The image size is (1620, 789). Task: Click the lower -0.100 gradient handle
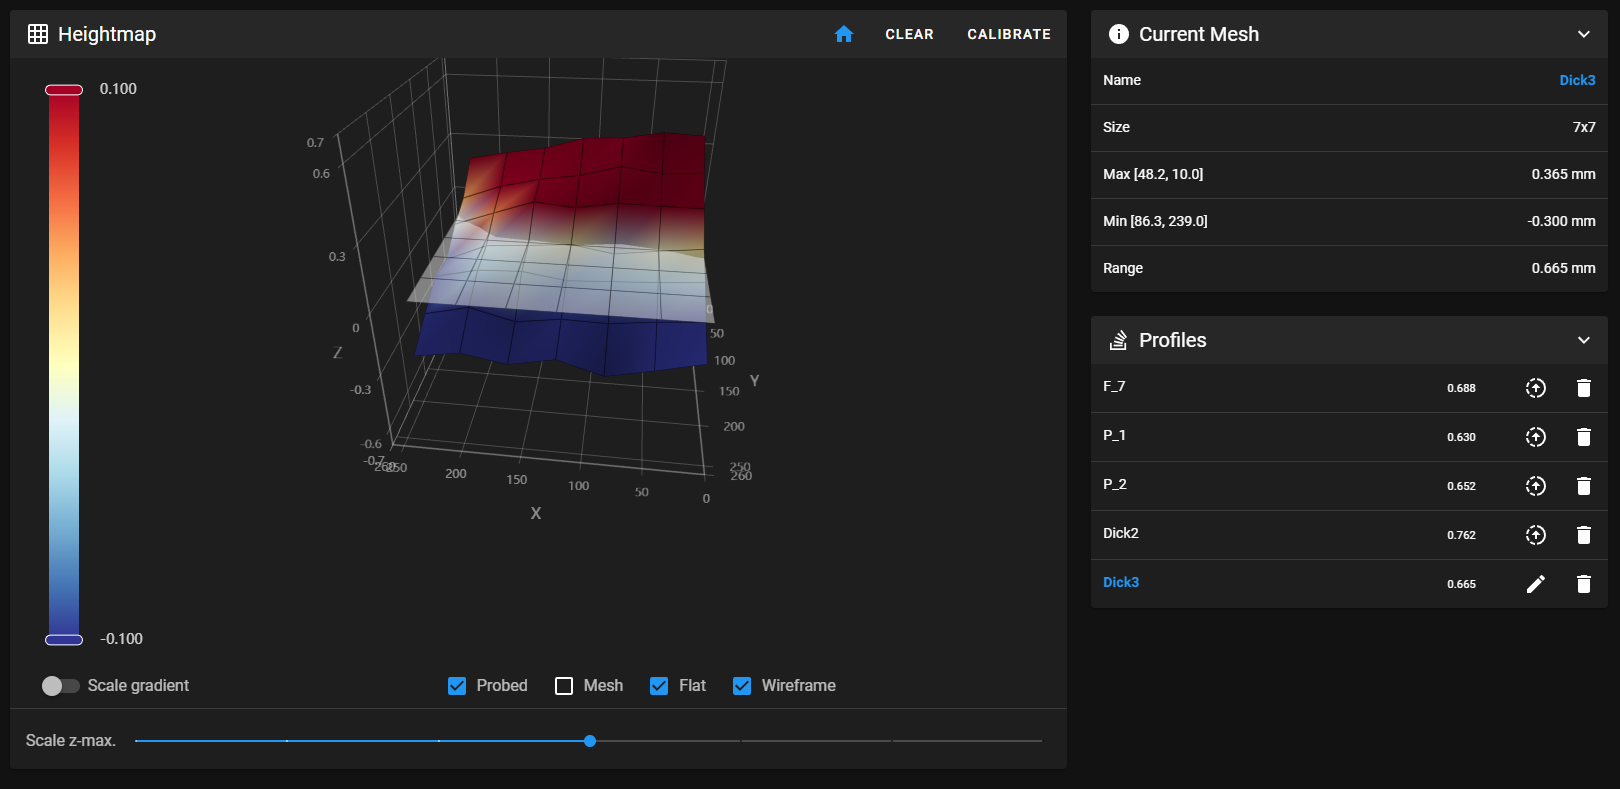pyautogui.click(x=64, y=640)
